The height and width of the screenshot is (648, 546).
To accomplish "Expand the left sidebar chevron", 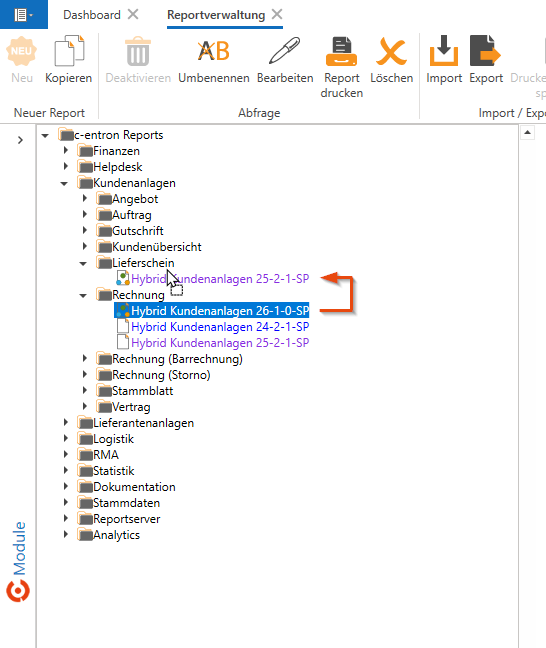I will pyautogui.click(x=20, y=140).
